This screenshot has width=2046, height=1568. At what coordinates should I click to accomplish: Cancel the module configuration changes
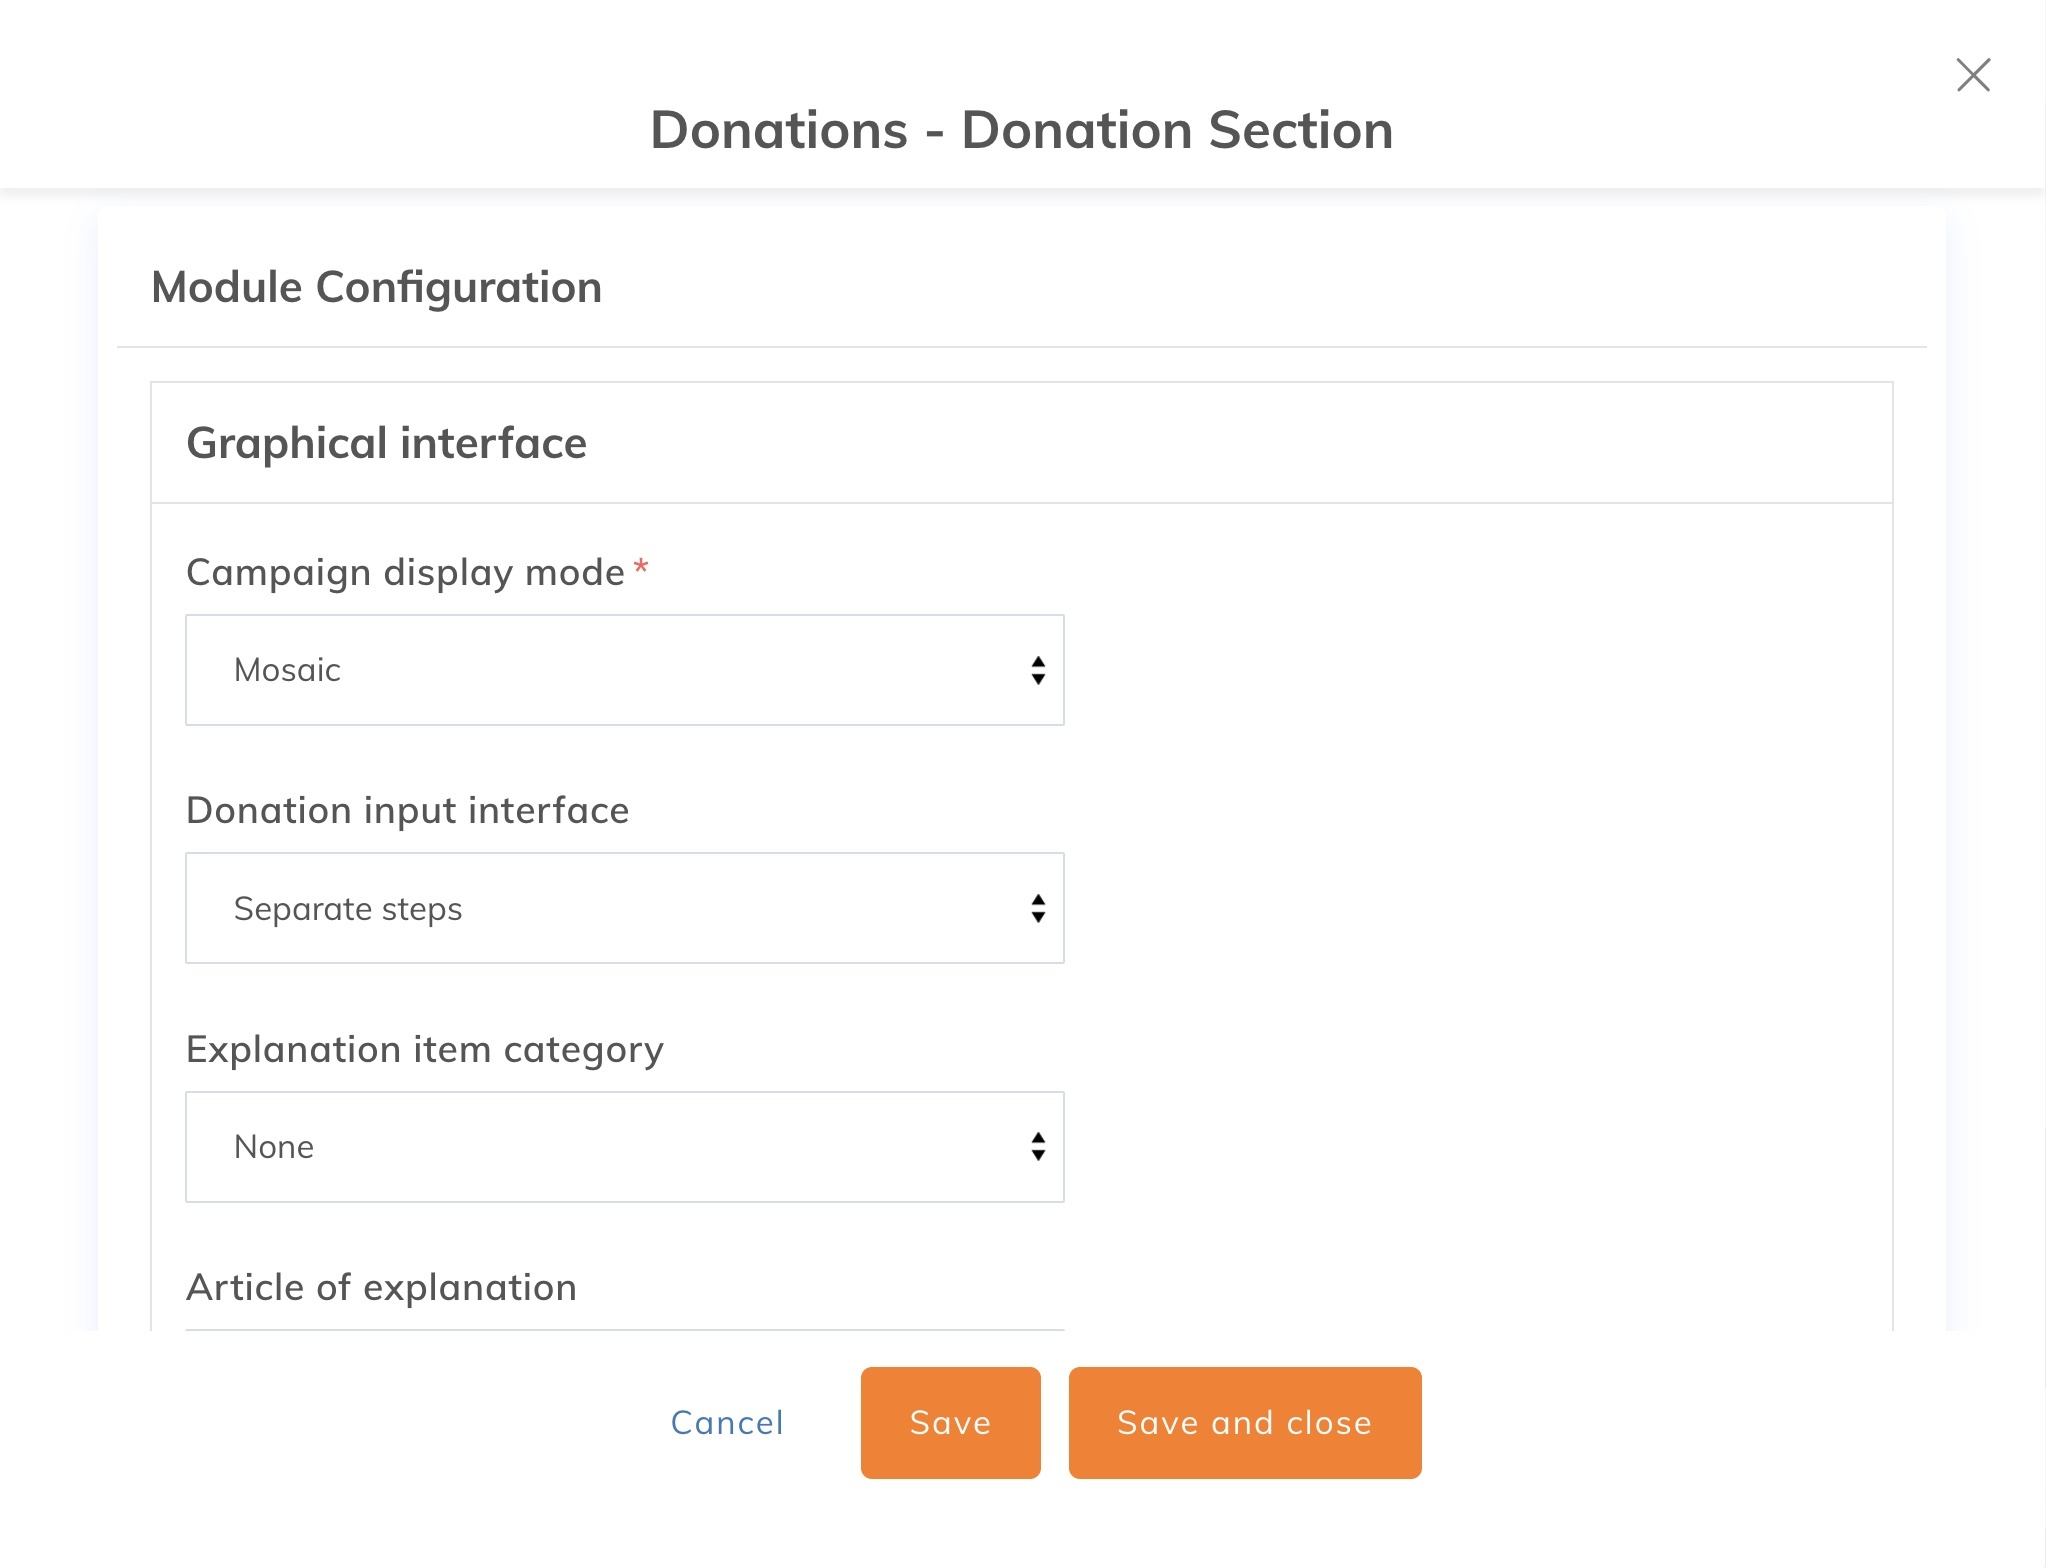pos(727,1423)
